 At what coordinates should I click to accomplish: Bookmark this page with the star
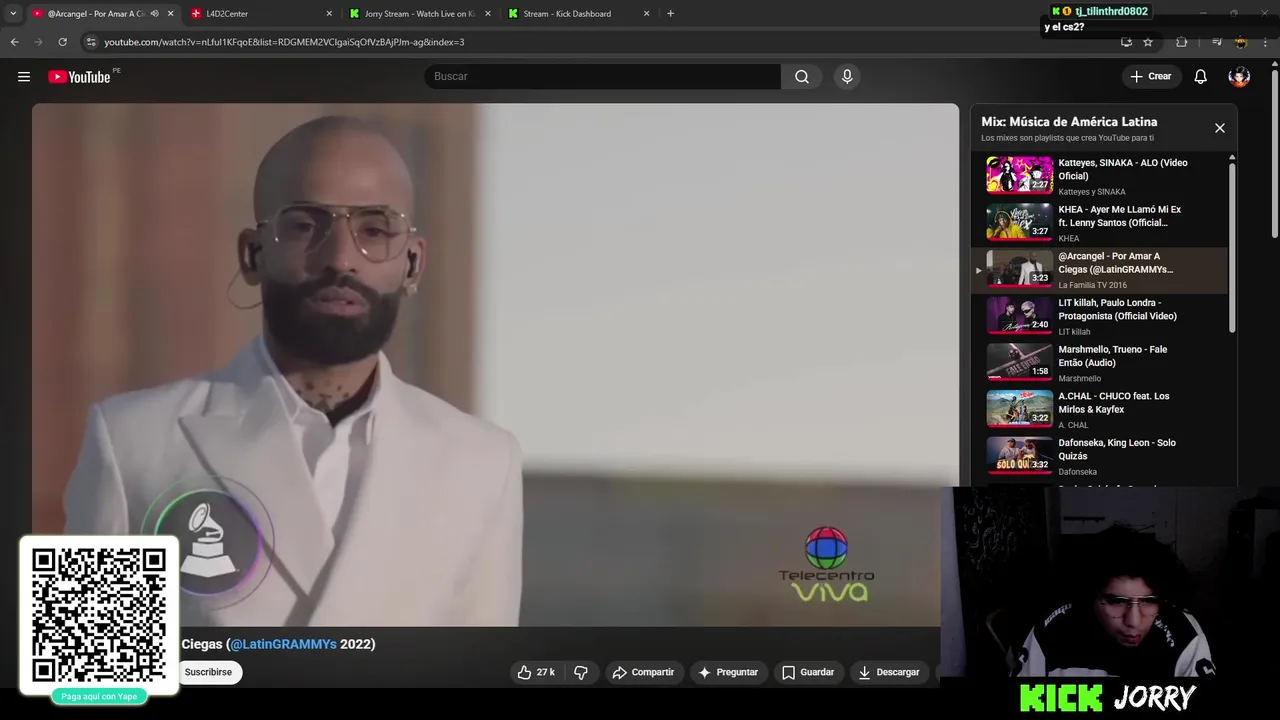(1148, 42)
